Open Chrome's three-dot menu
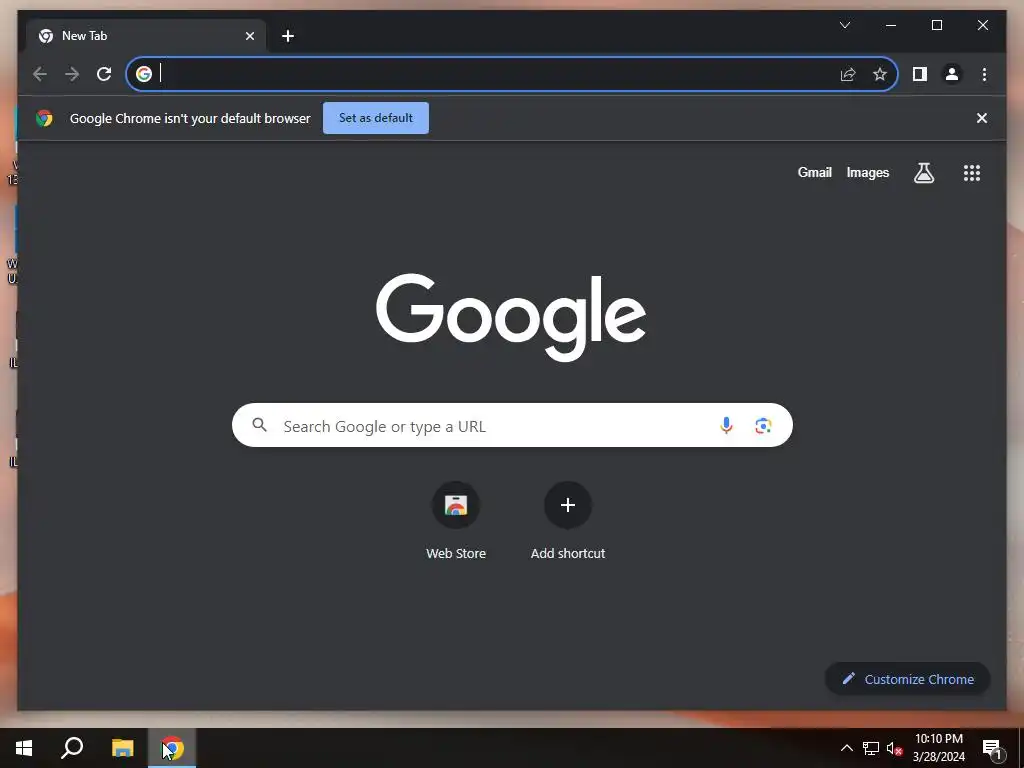 coord(984,74)
